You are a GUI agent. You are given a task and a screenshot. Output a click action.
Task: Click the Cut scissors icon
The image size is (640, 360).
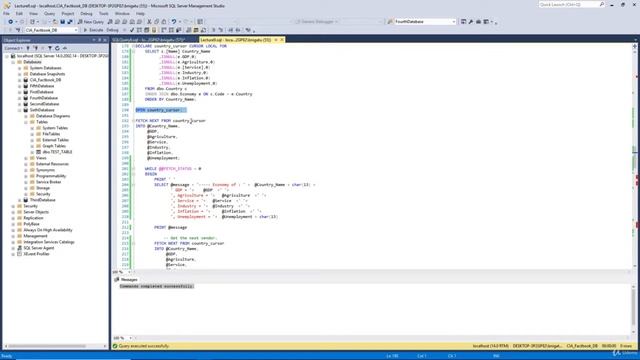point(149,22)
